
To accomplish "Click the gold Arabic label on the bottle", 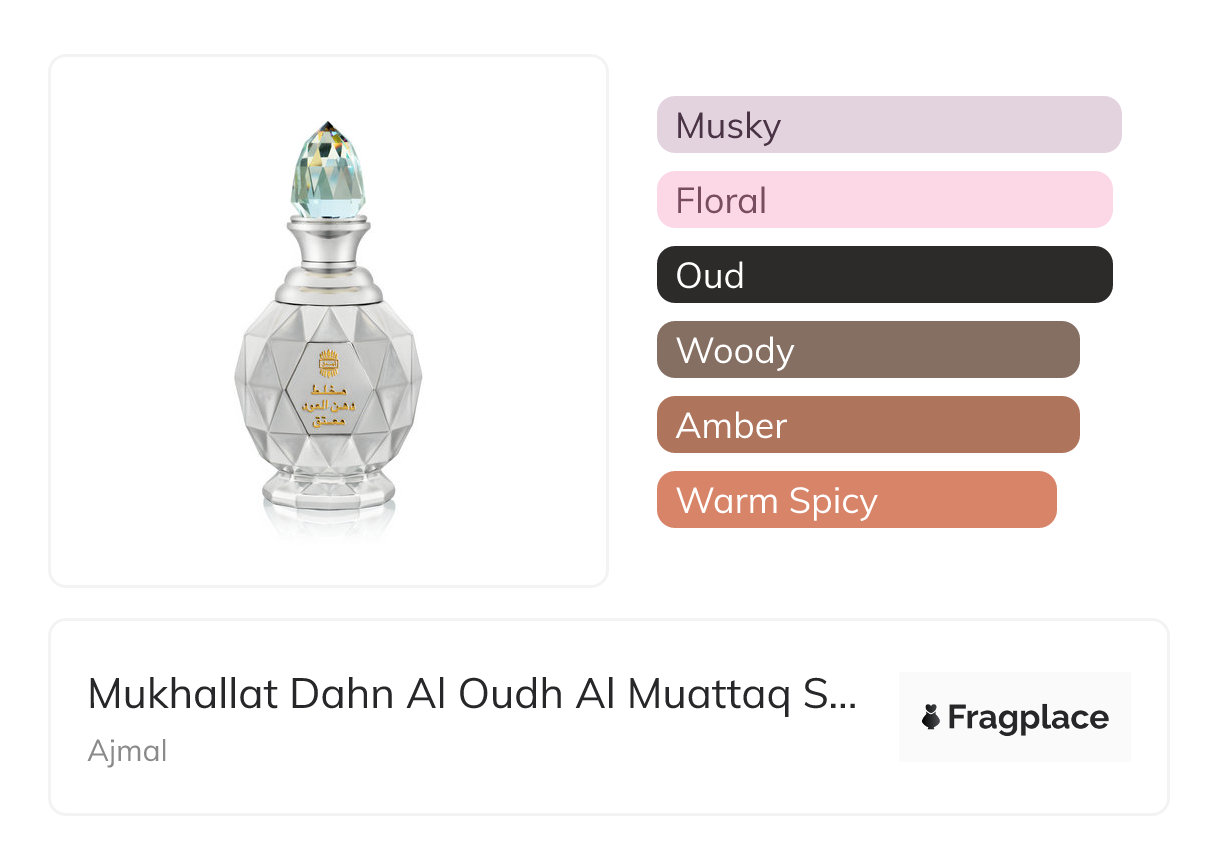I will click(326, 403).
